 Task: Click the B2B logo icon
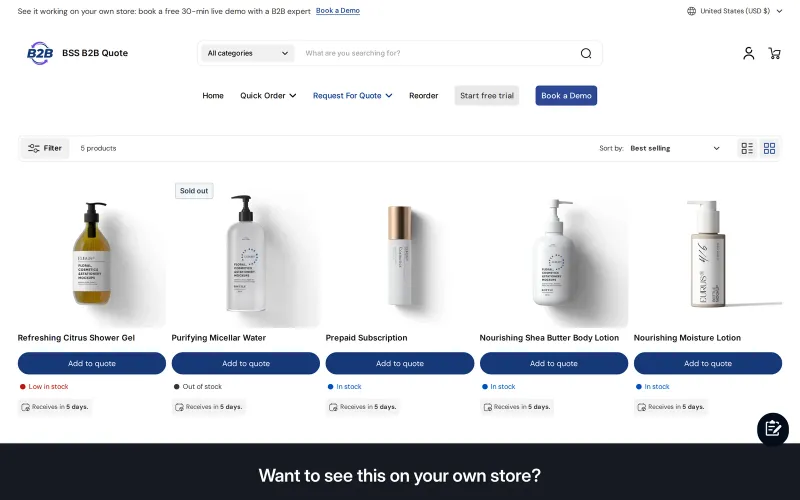click(40, 53)
